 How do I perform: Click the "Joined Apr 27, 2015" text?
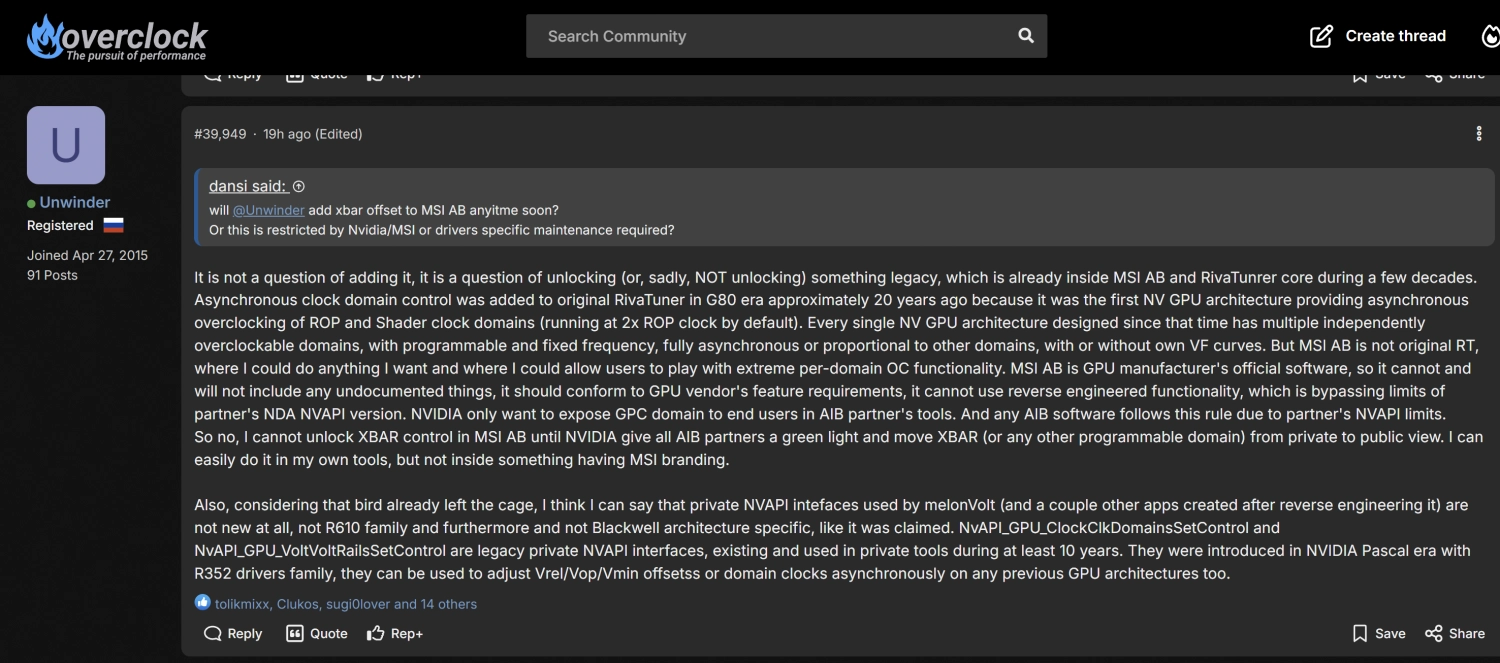click(87, 255)
